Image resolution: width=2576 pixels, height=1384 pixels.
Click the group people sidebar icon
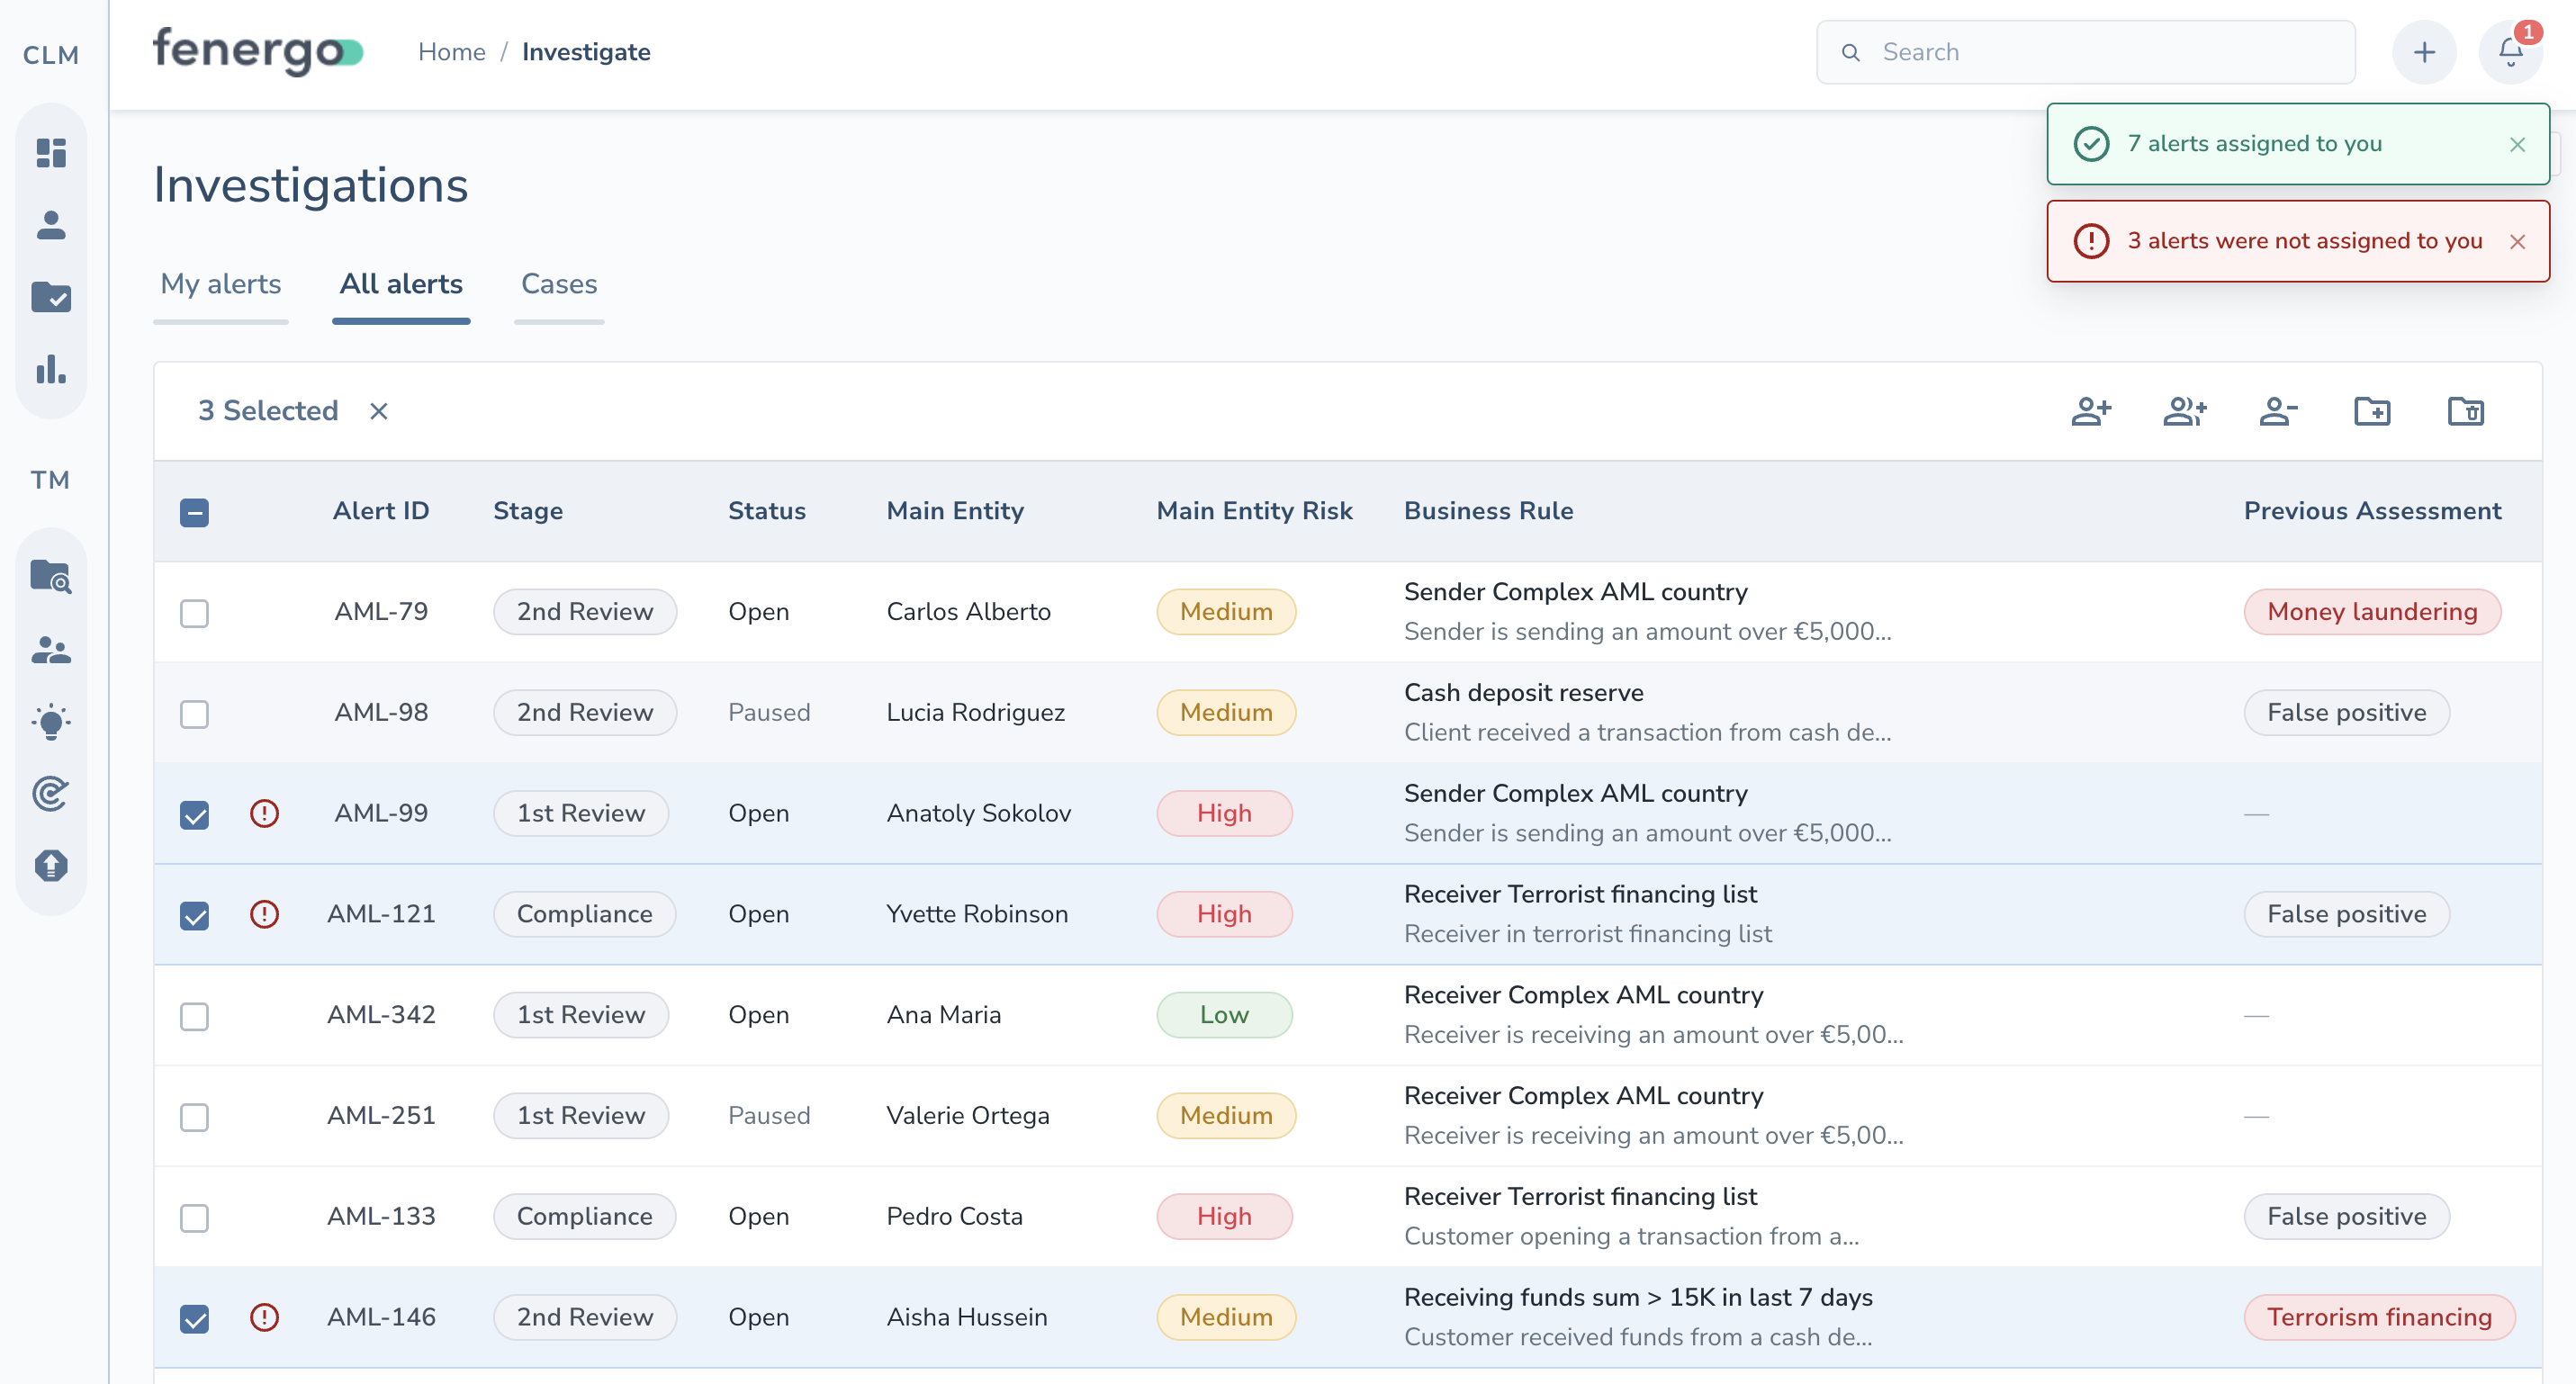tap(51, 650)
